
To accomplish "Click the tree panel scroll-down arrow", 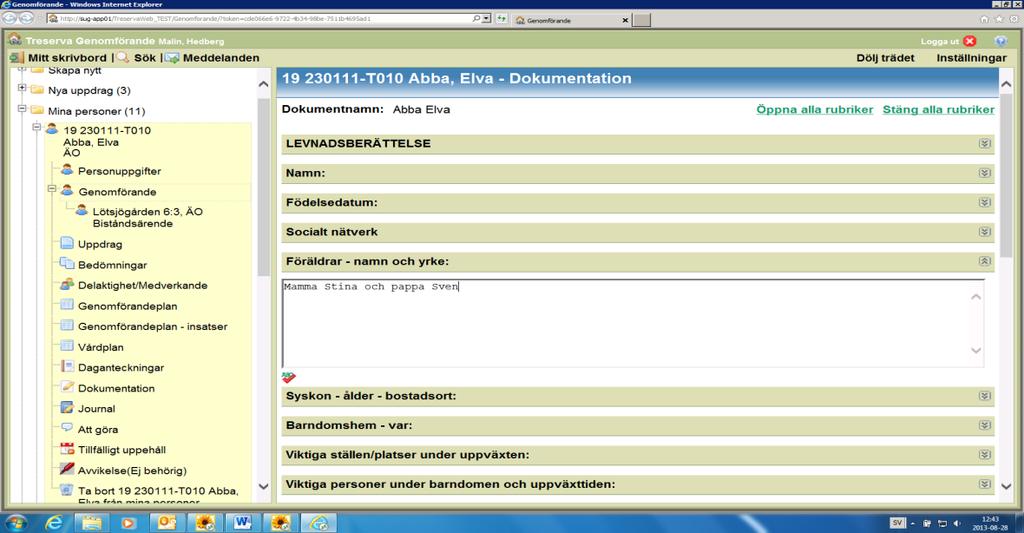I will click(263, 487).
